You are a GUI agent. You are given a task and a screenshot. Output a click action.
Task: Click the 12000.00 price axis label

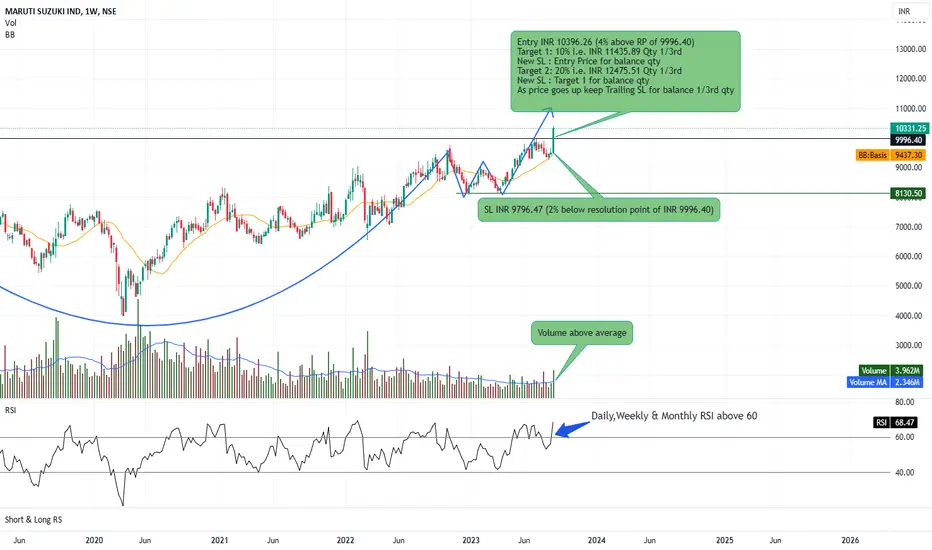pos(911,78)
